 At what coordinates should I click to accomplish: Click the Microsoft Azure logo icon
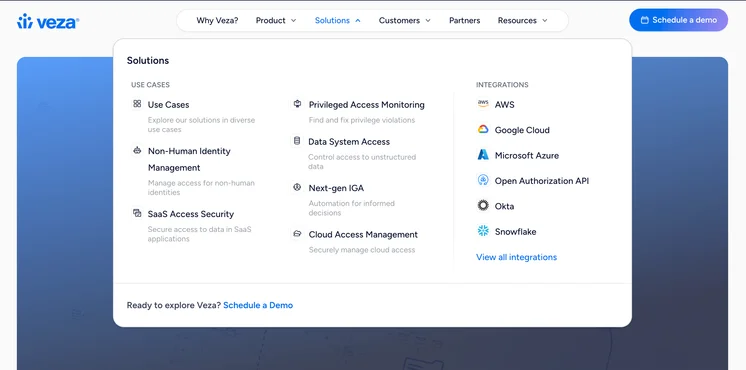click(483, 155)
